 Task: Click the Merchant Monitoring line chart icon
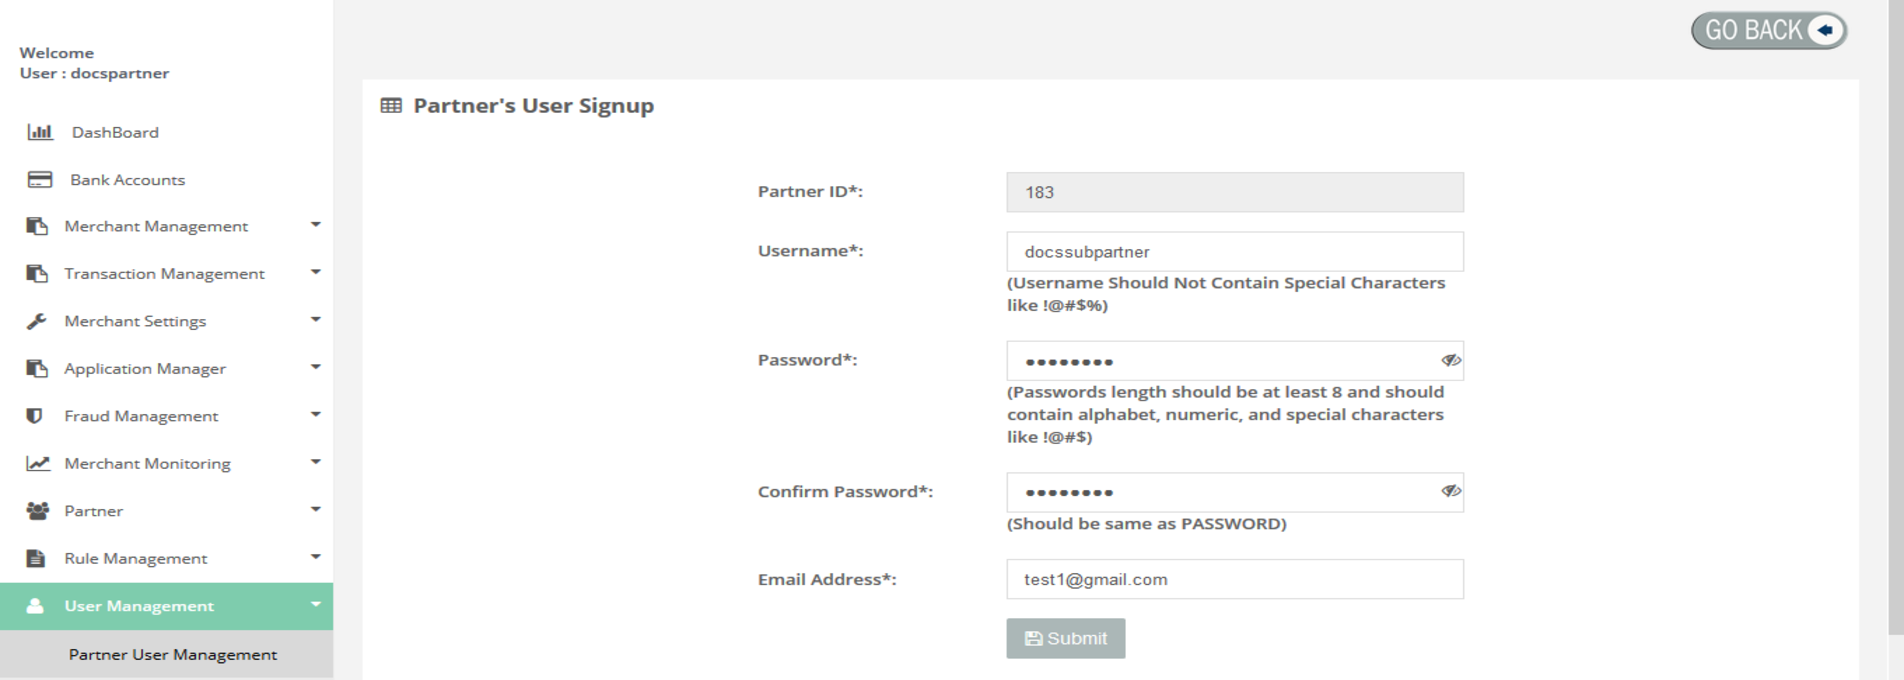38,463
